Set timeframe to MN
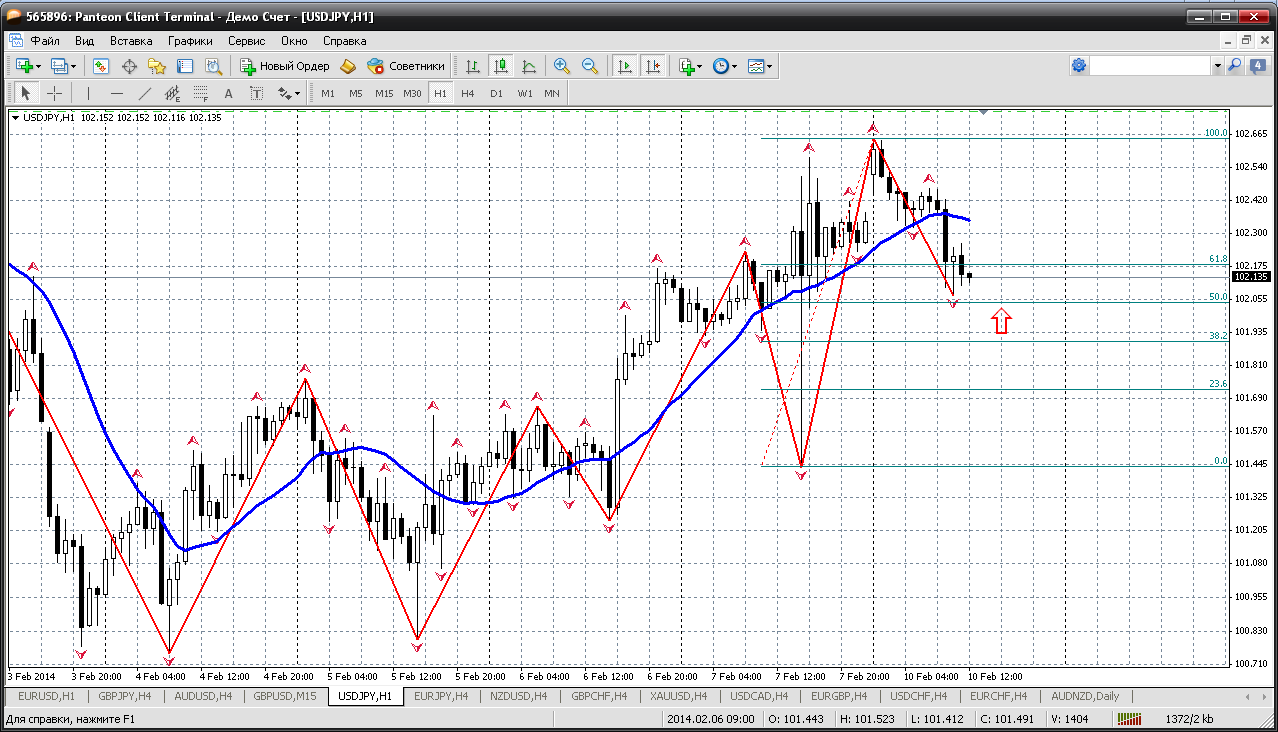The width and height of the screenshot is (1278, 732). click(552, 93)
